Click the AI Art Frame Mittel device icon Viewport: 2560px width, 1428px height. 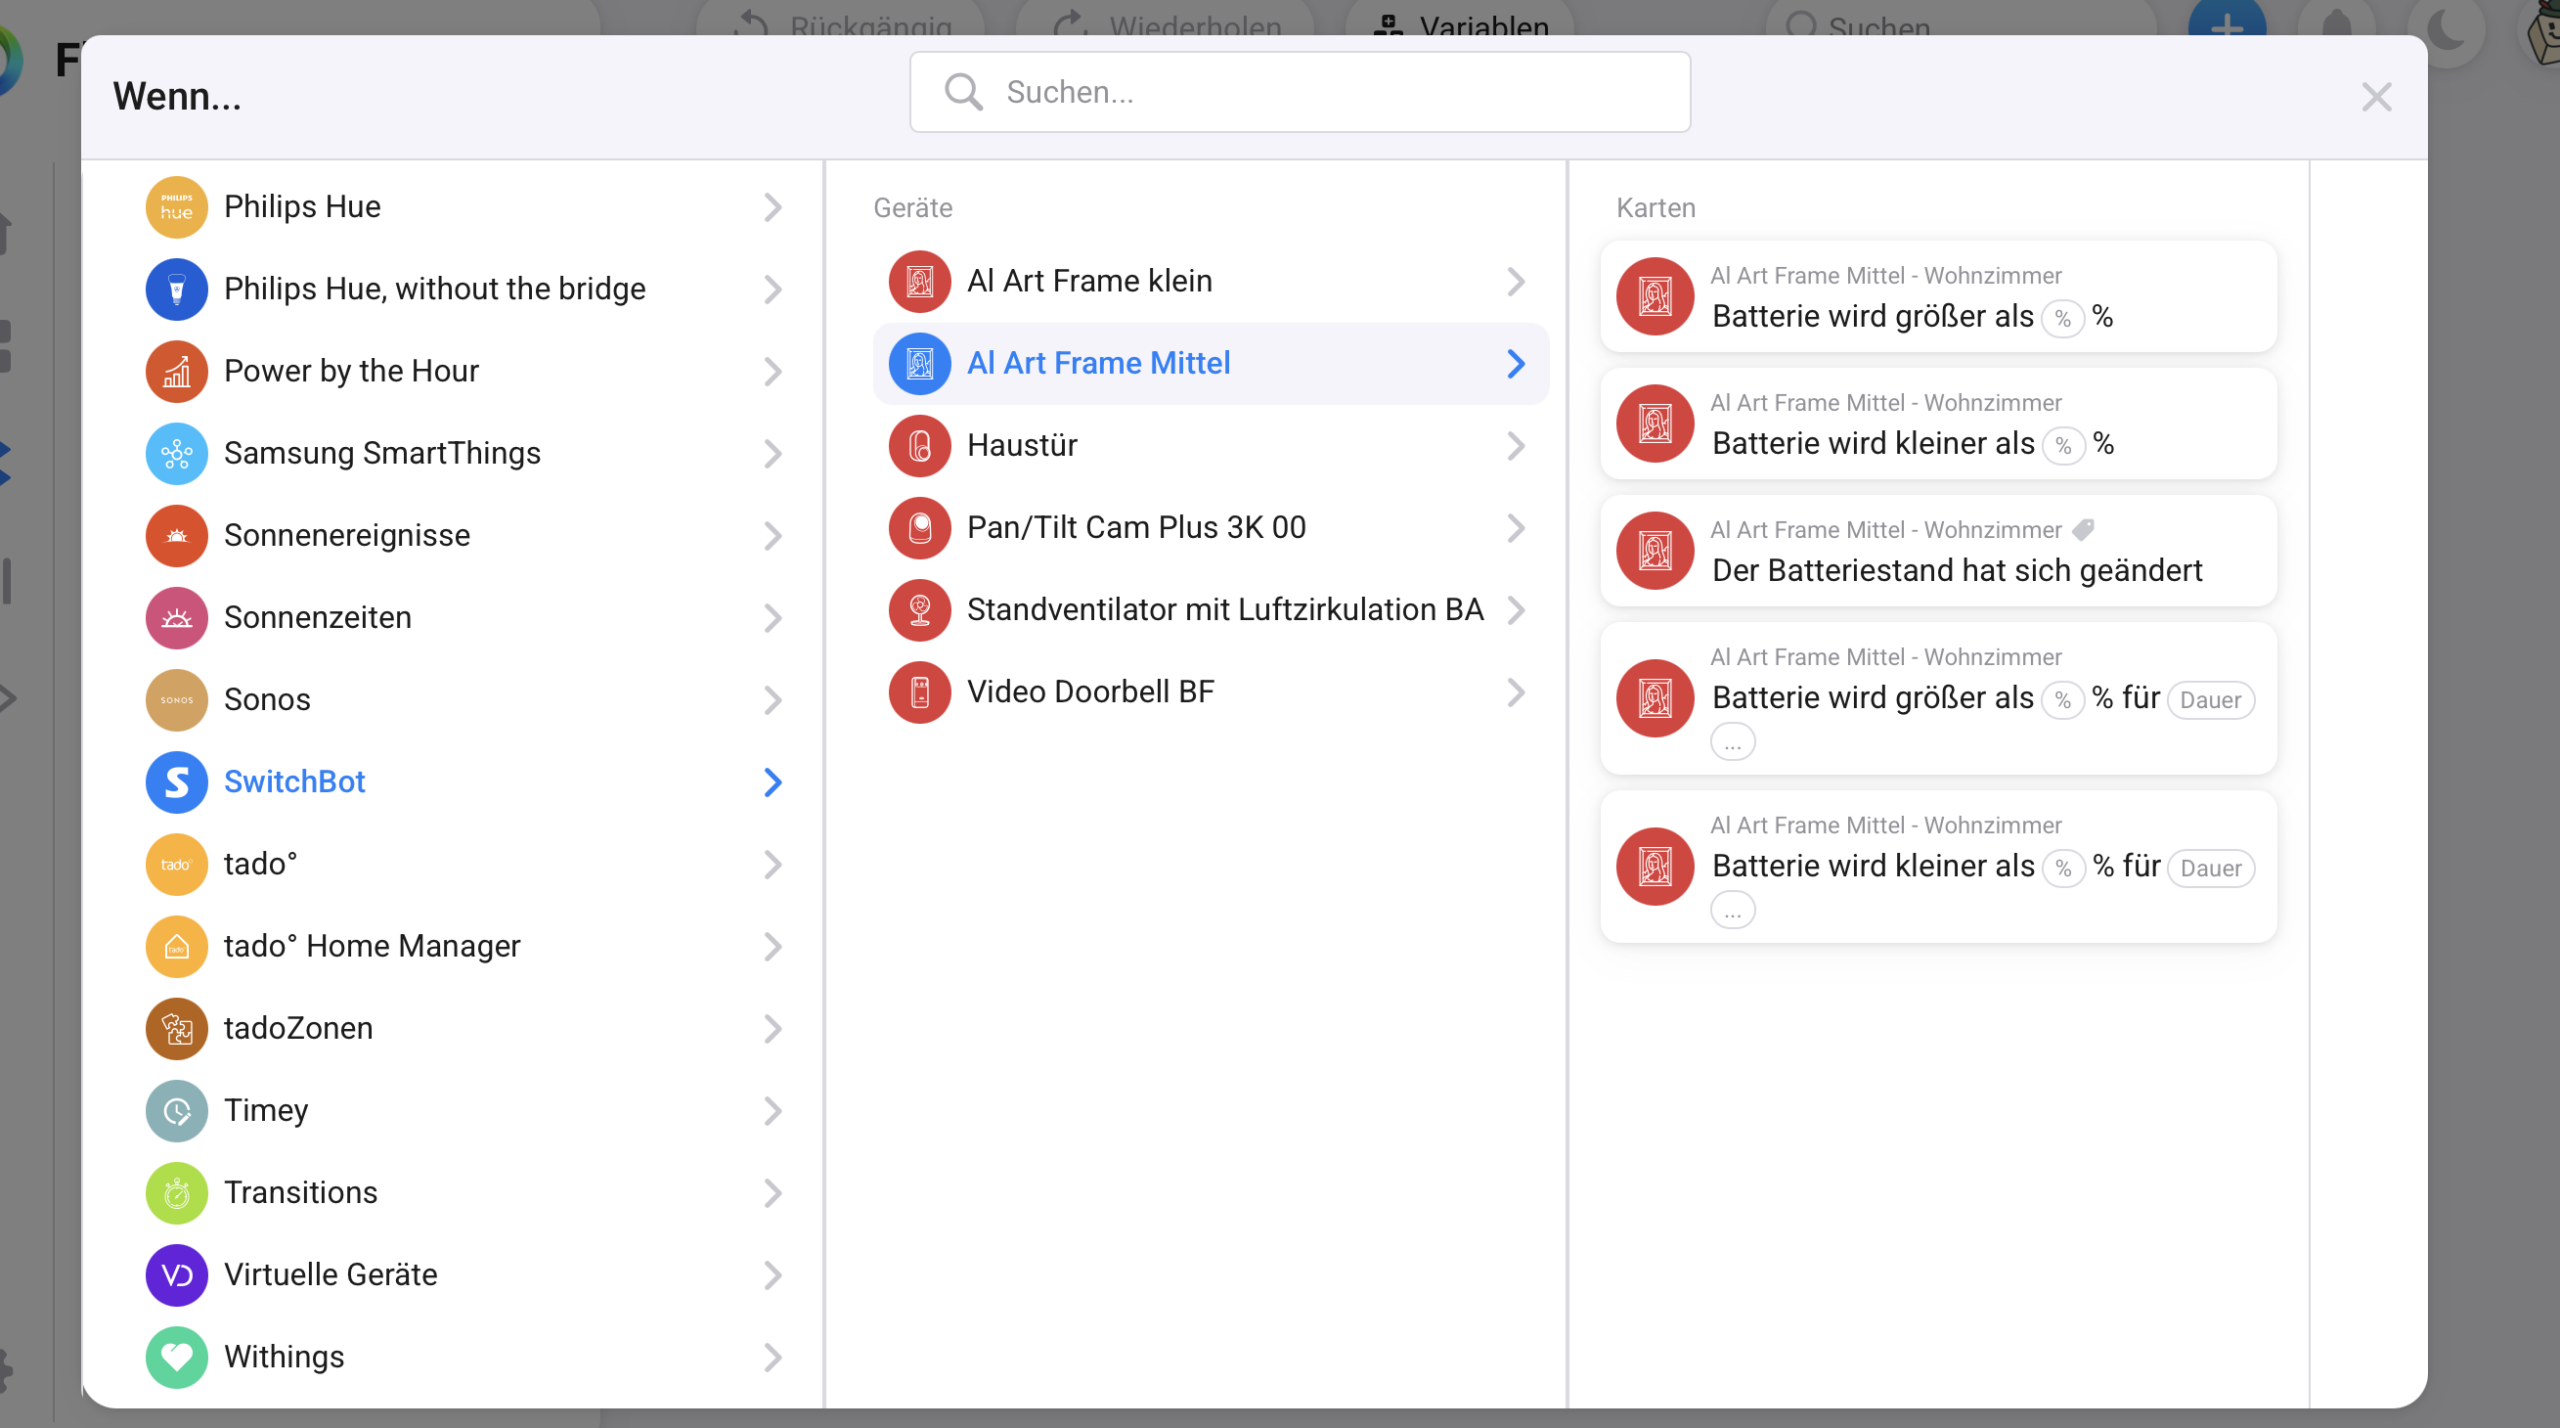coord(920,363)
